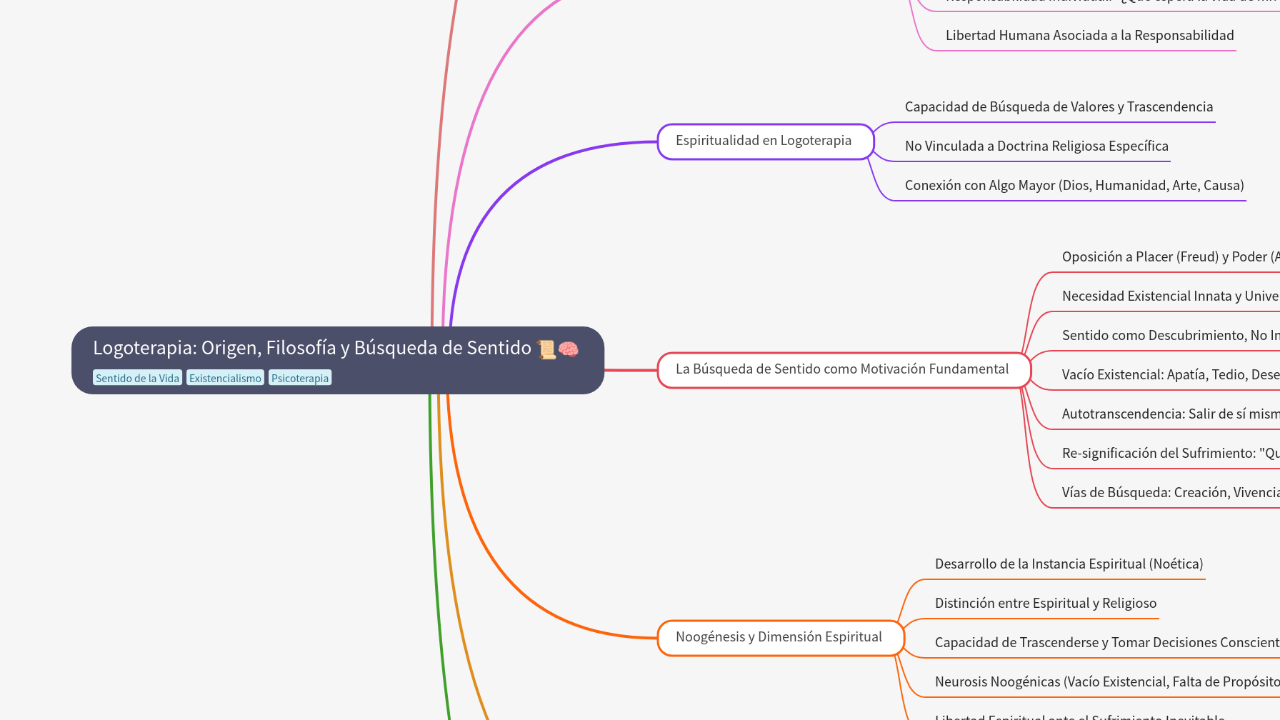1280x720 pixels.
Task: Select the "Noogénesis y Dimensión Espiritual" node
Action: pos(779,637)
